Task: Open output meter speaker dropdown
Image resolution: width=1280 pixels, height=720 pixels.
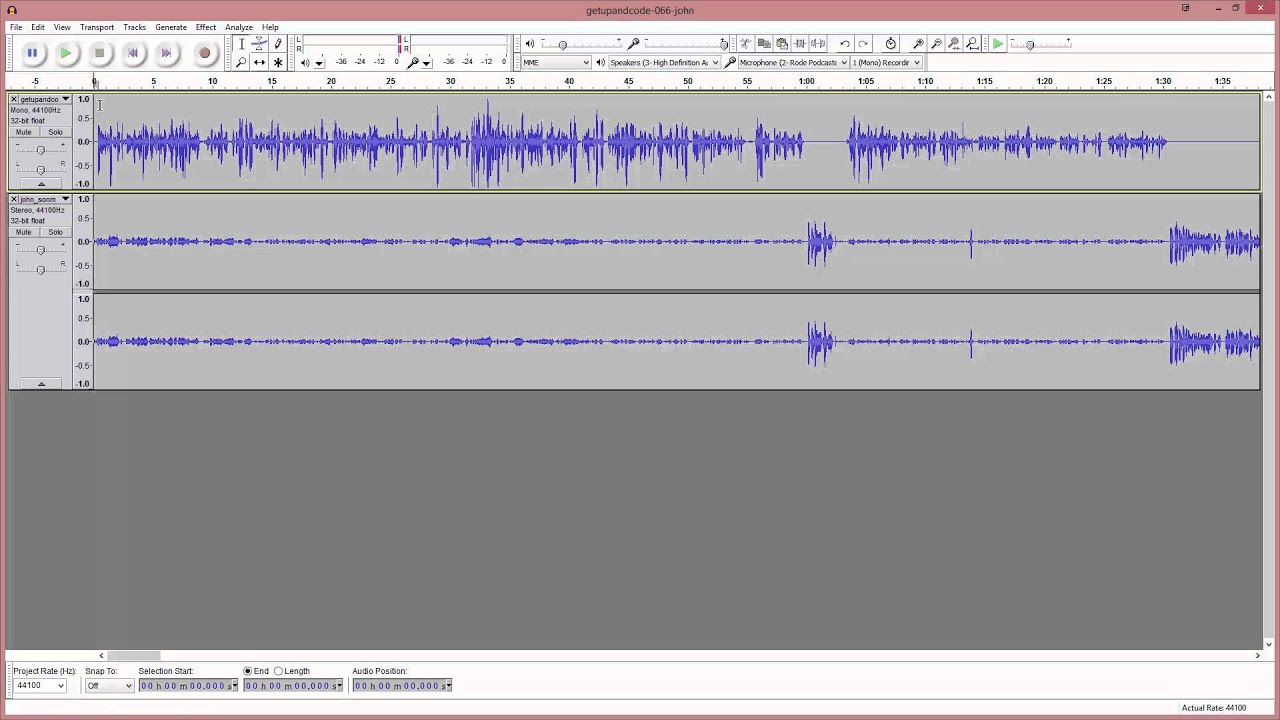Action: pos(318,63)
